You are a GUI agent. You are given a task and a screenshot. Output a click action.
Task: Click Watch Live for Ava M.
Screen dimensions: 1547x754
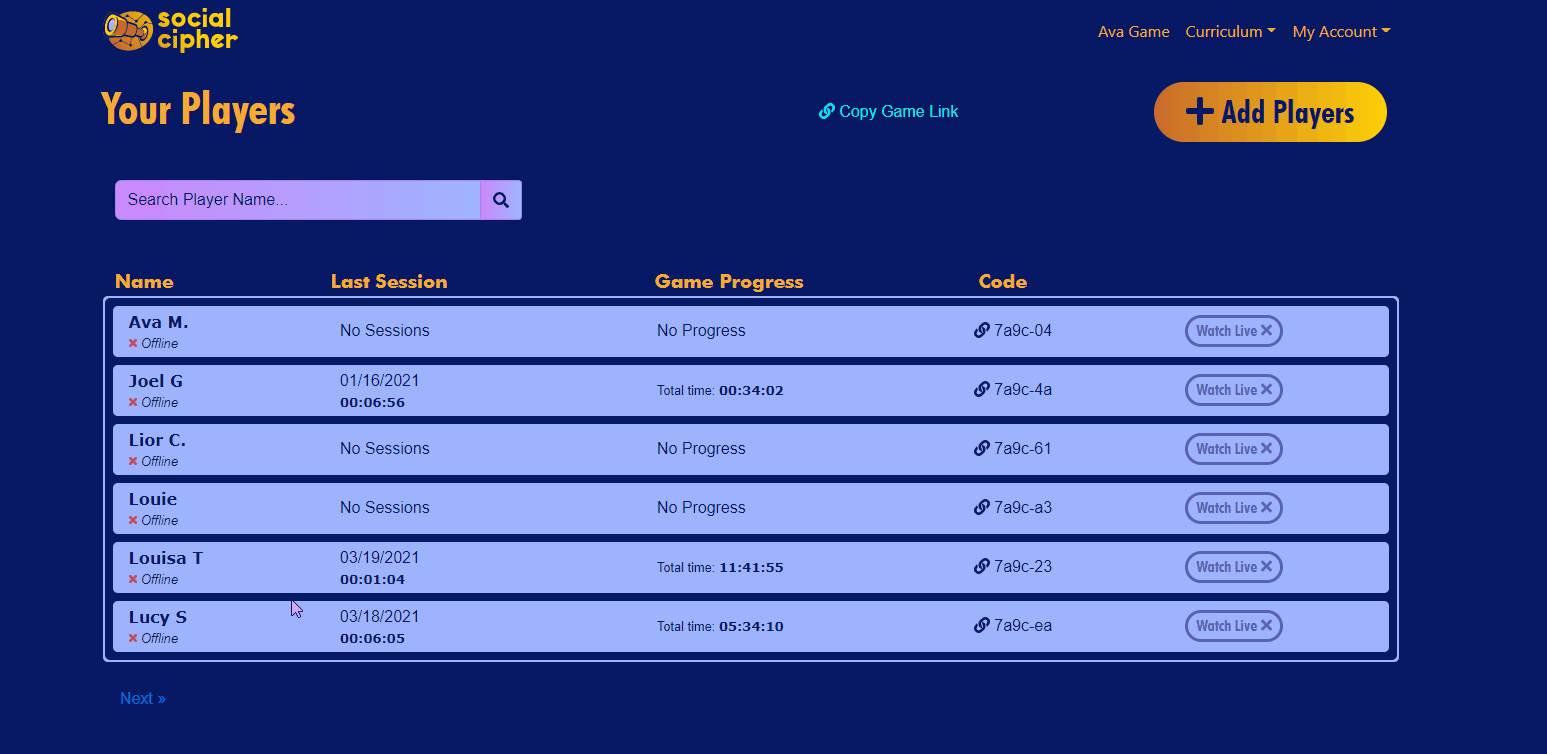pos(1234,331)
